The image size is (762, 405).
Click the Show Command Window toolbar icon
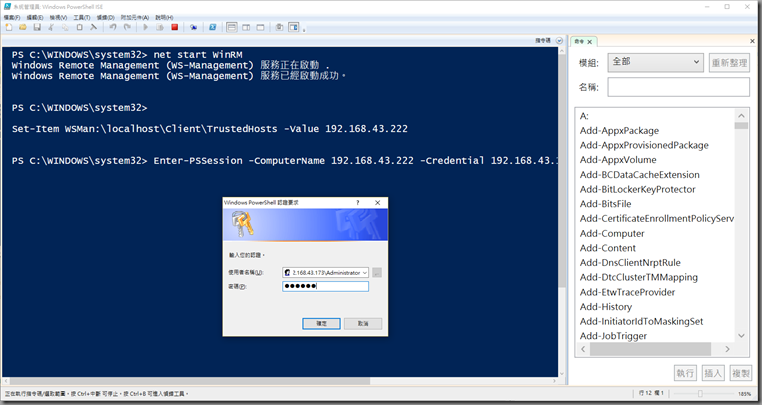coord(279,27)
